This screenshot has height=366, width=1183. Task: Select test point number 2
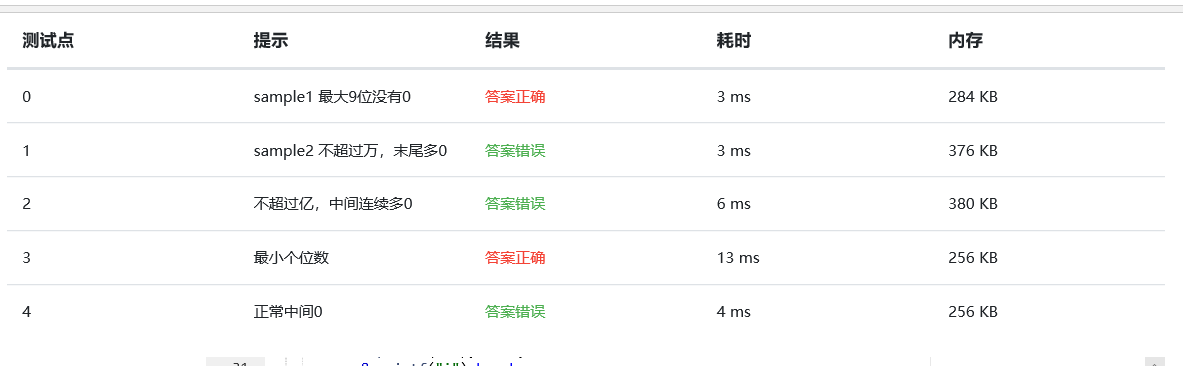point(27,204)
